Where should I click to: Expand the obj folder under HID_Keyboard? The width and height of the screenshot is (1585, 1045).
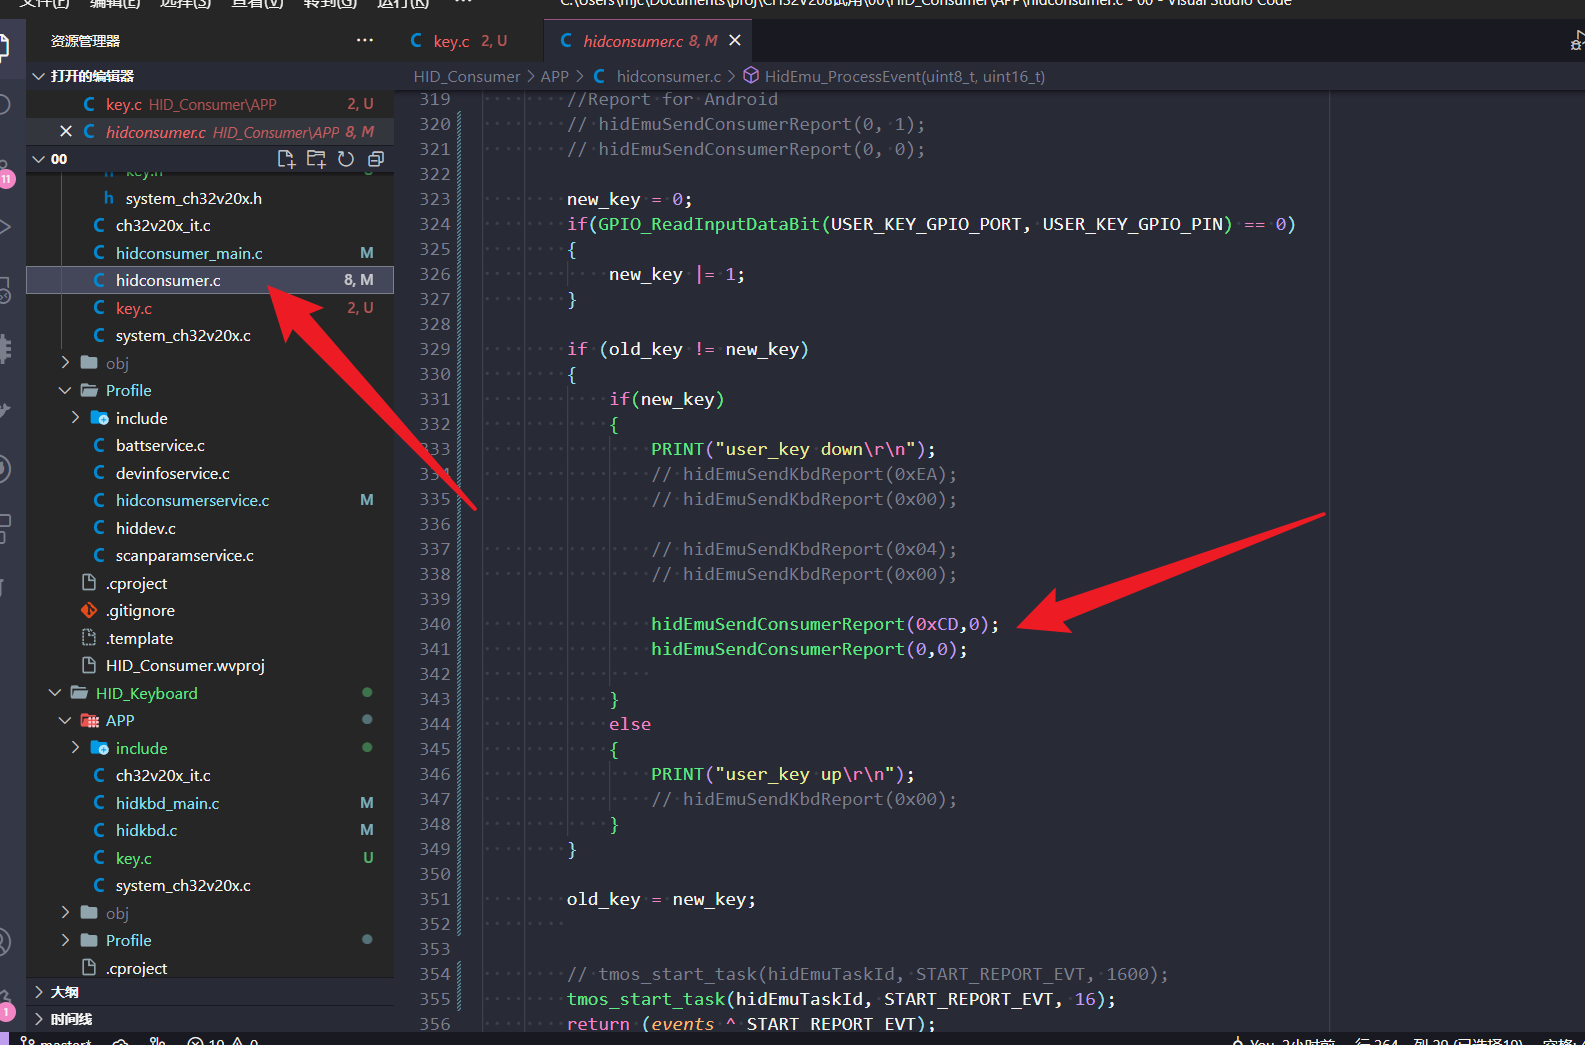(x=65, y=913)
